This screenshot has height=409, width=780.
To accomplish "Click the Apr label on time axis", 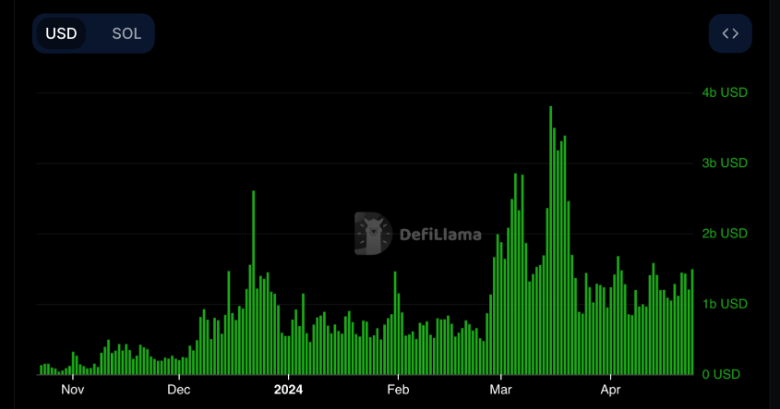I will tap(610, 390).
